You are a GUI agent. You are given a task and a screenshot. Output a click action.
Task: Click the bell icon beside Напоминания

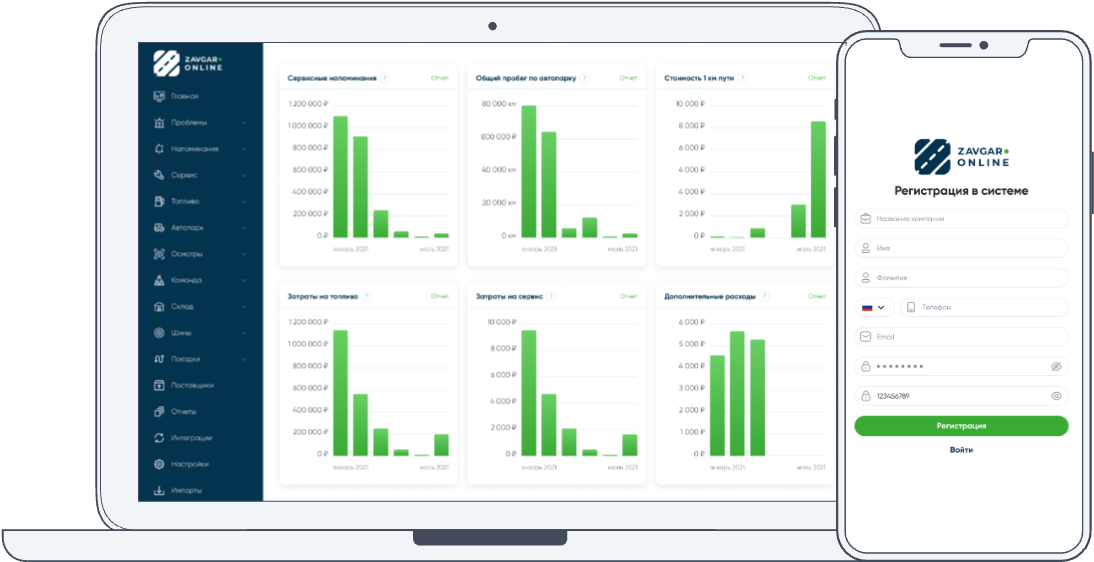click(x=158, y=149)
